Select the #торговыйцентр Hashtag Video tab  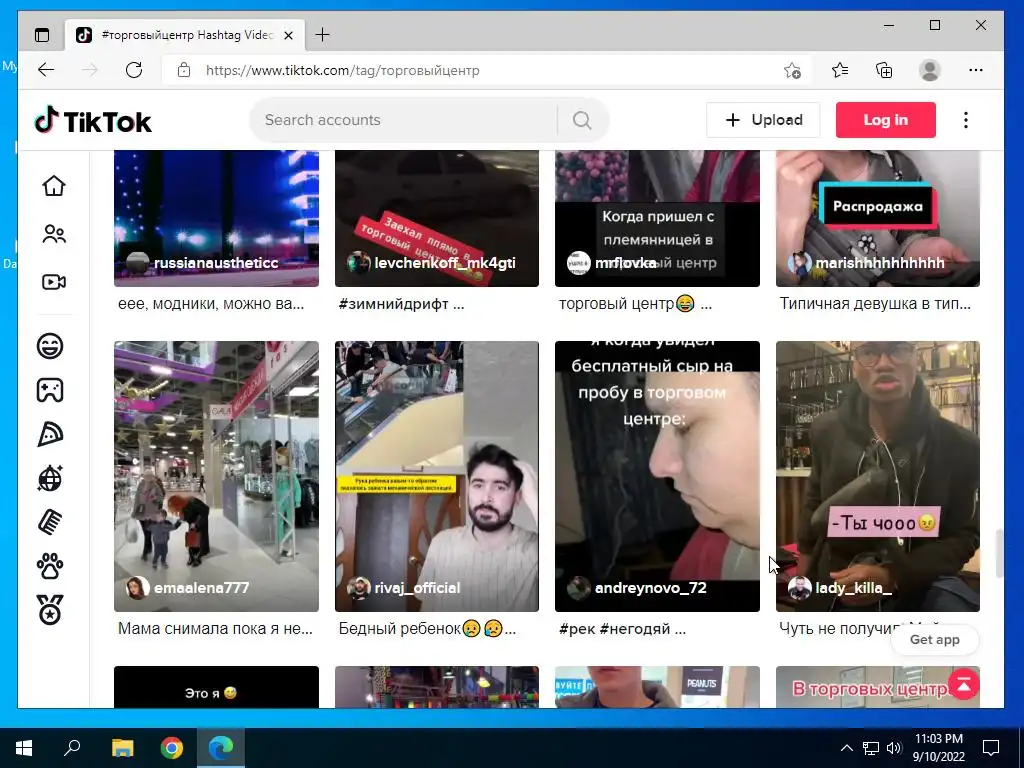pyautogui.click(x=185, y=35)
